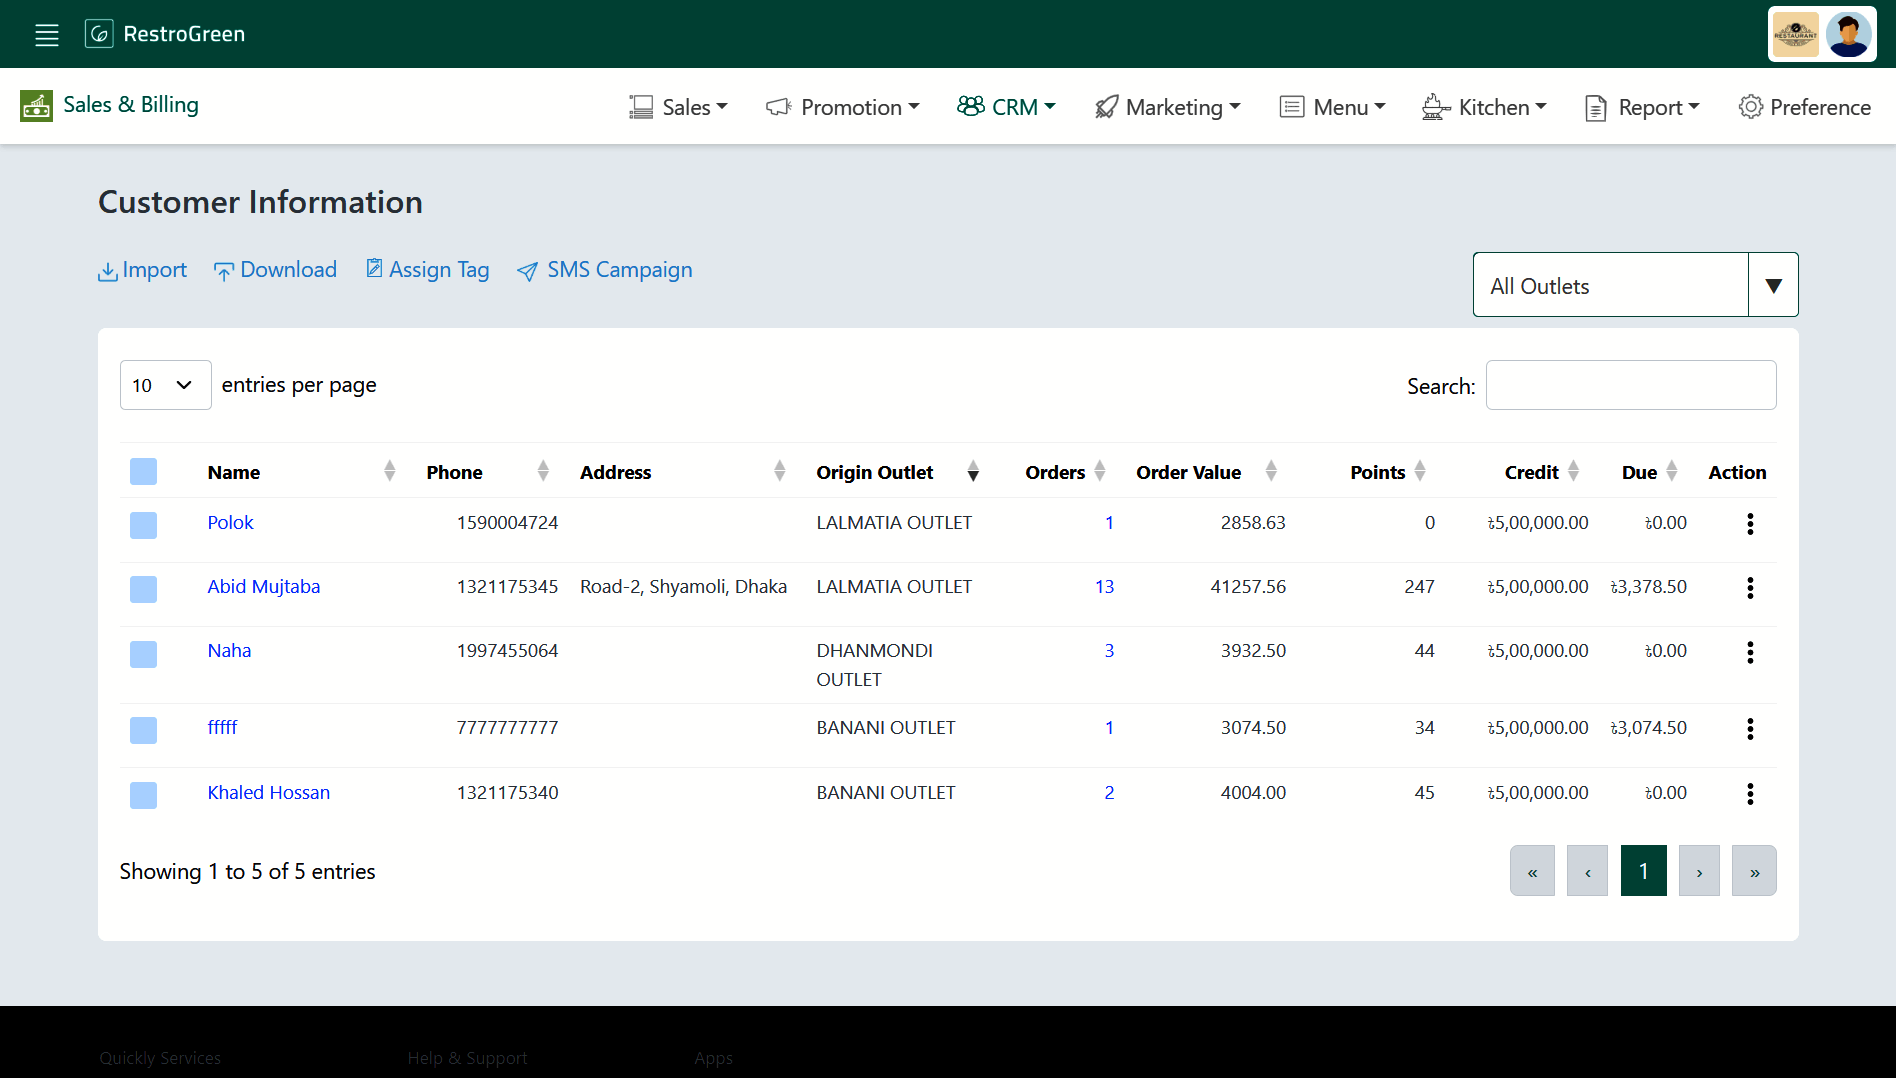Click the SMS Campaign link
Image resolution: width=1896 pixels, height=1078 pixels.
point(604,270)
